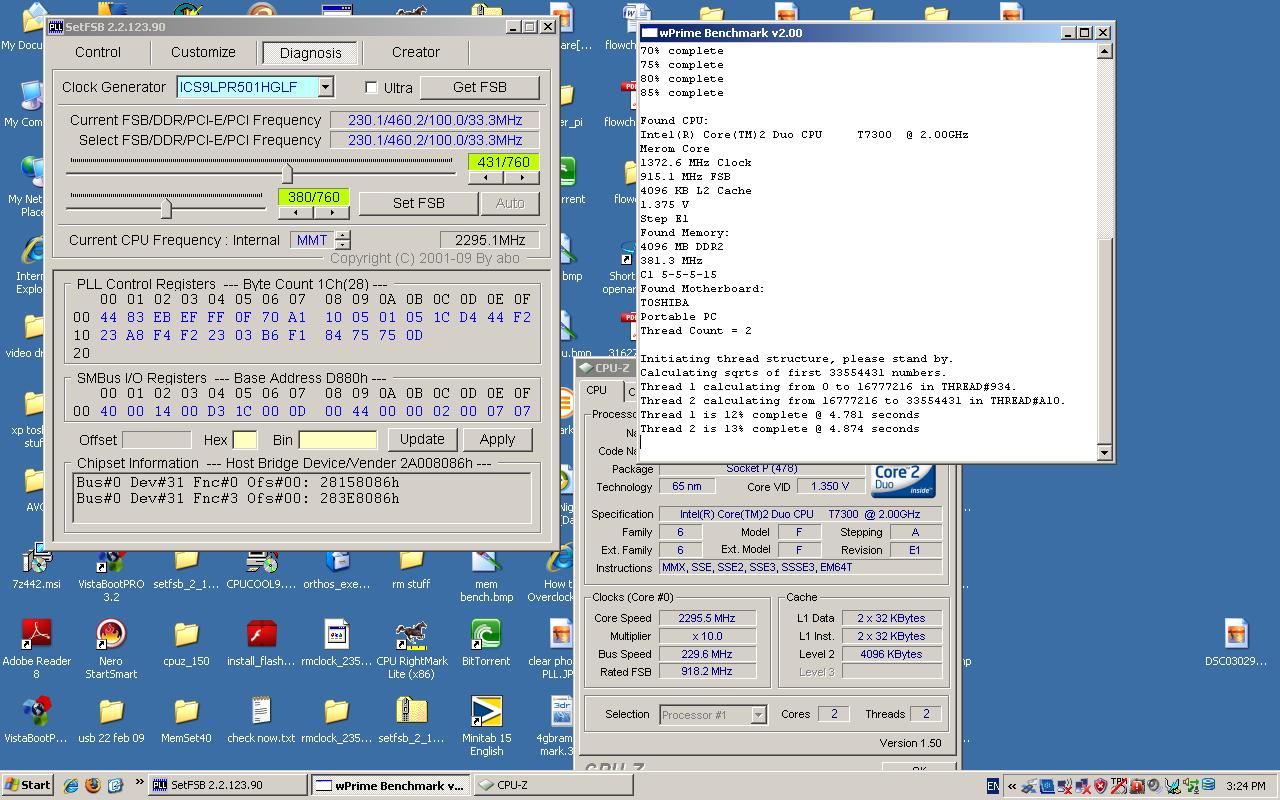Image resolution: width=1280 pixels, height=800 pixels.
Task: Click the lower FSB slider thumb (380/760)
Action: pyautogui.click(x=166, y=207)
